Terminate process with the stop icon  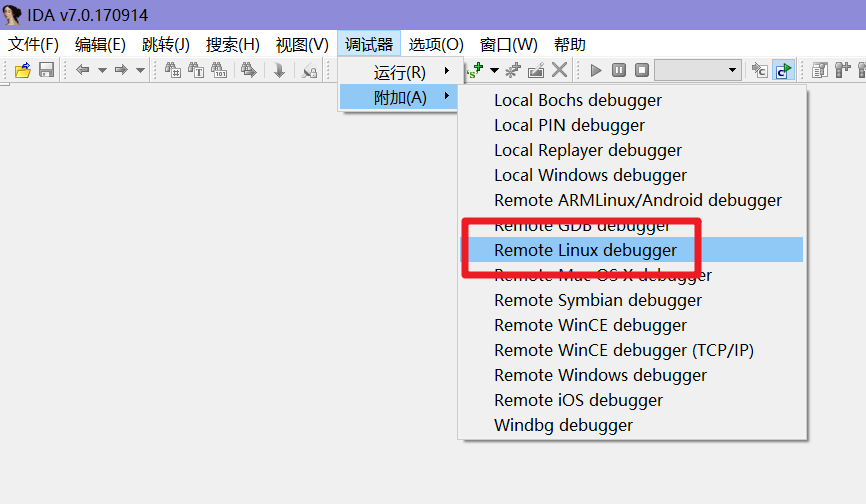(642, 70)
